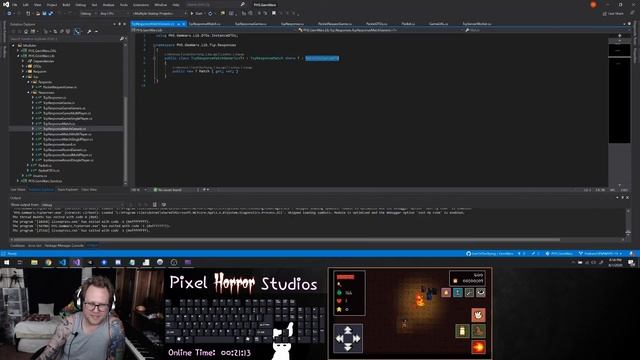
Task: Expand the DTOs folder
Action: [x=24, y=66]
